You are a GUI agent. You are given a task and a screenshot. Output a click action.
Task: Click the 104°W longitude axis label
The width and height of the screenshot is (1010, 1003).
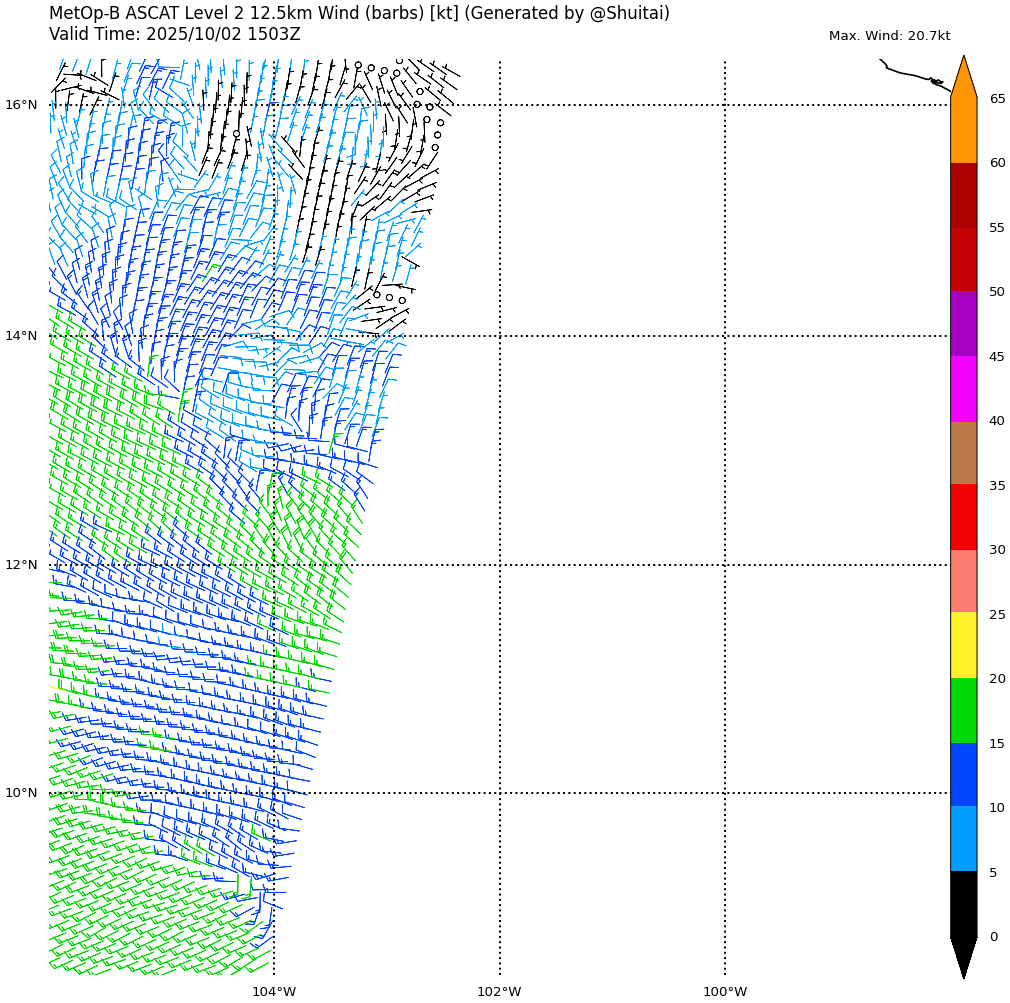coord(274,992)
